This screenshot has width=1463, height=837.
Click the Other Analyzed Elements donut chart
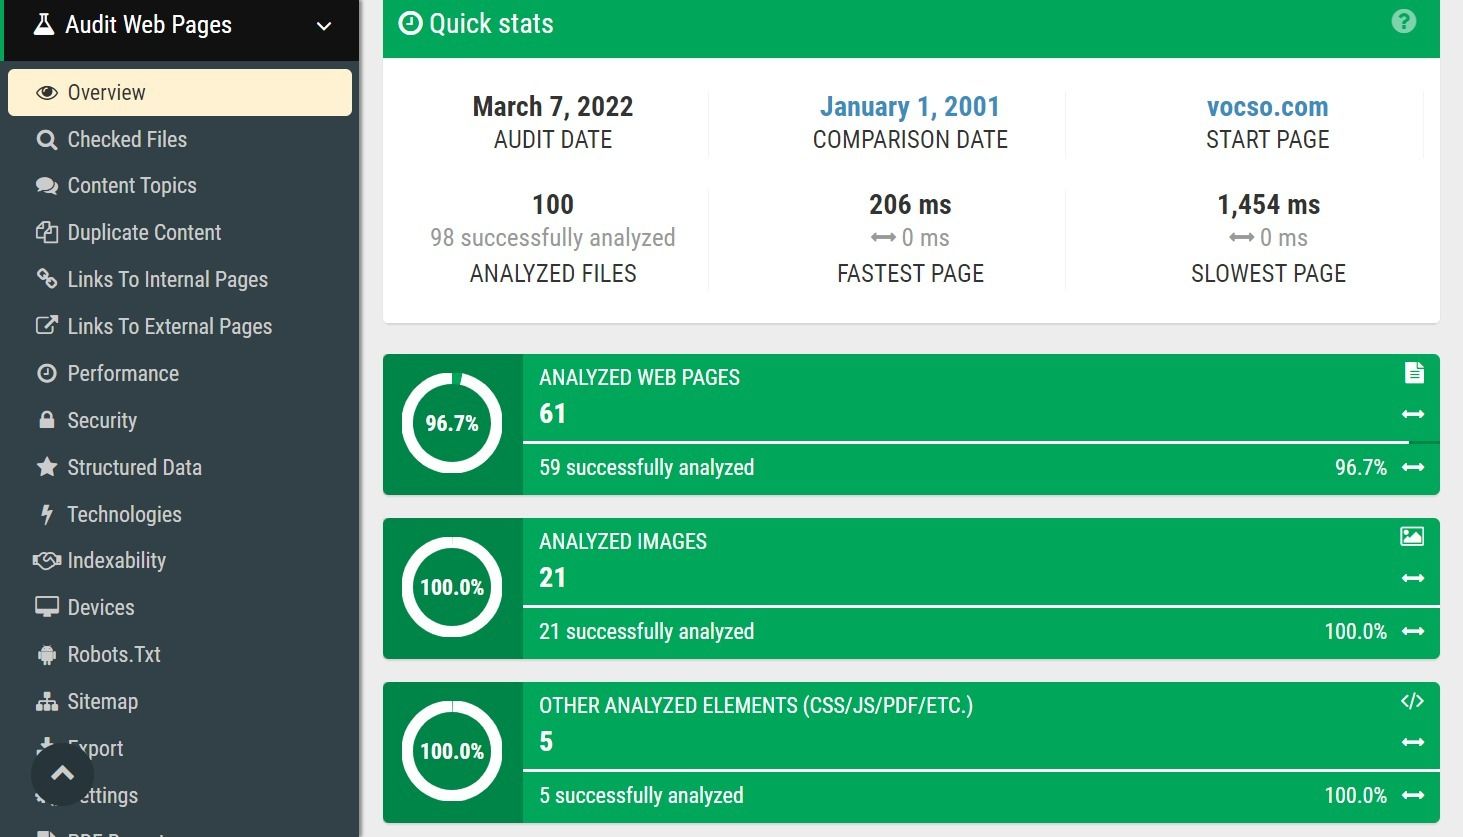click(x=452, y=751)
